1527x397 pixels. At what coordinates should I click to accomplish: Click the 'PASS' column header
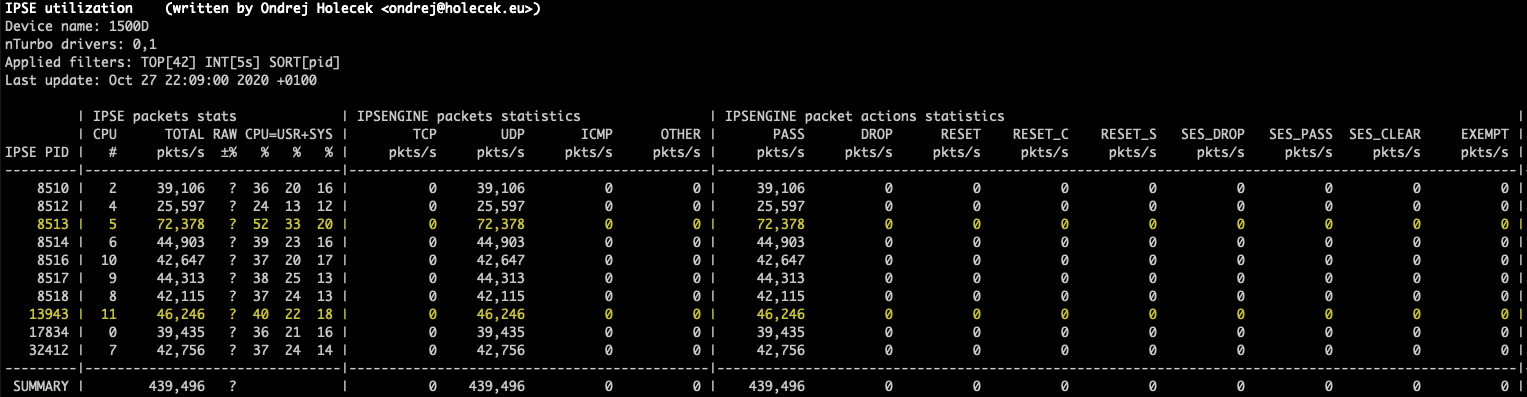(x=789, y=135)
